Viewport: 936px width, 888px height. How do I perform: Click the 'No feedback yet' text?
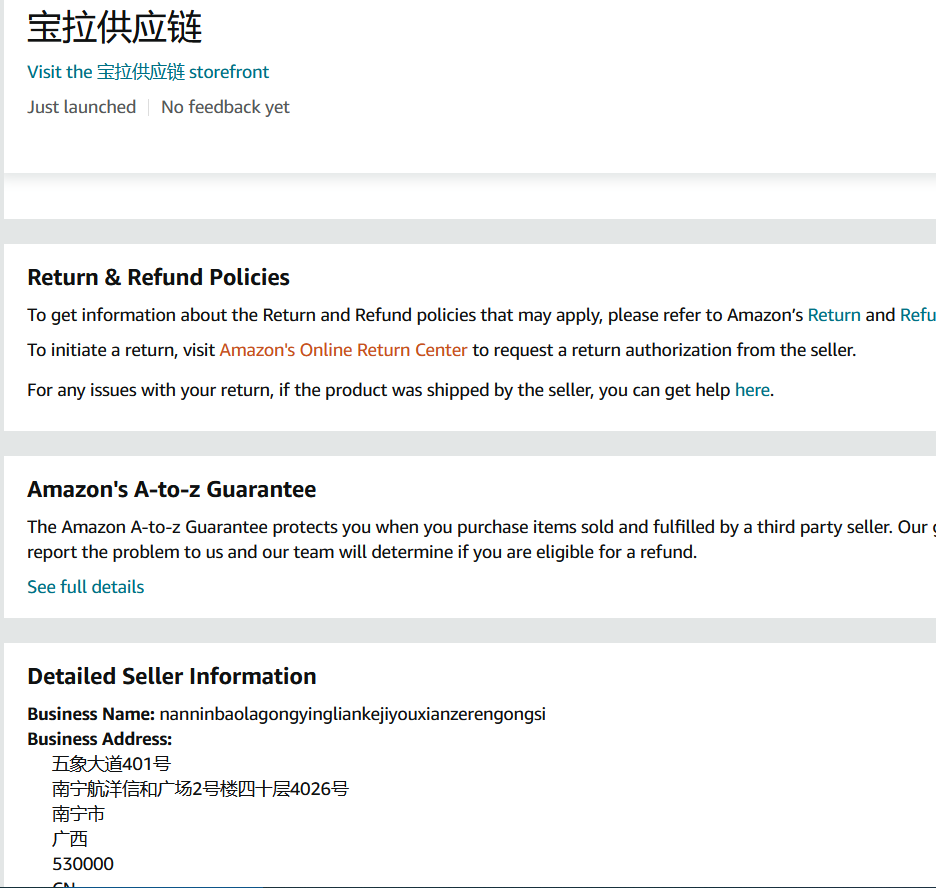tap(225, 107)
